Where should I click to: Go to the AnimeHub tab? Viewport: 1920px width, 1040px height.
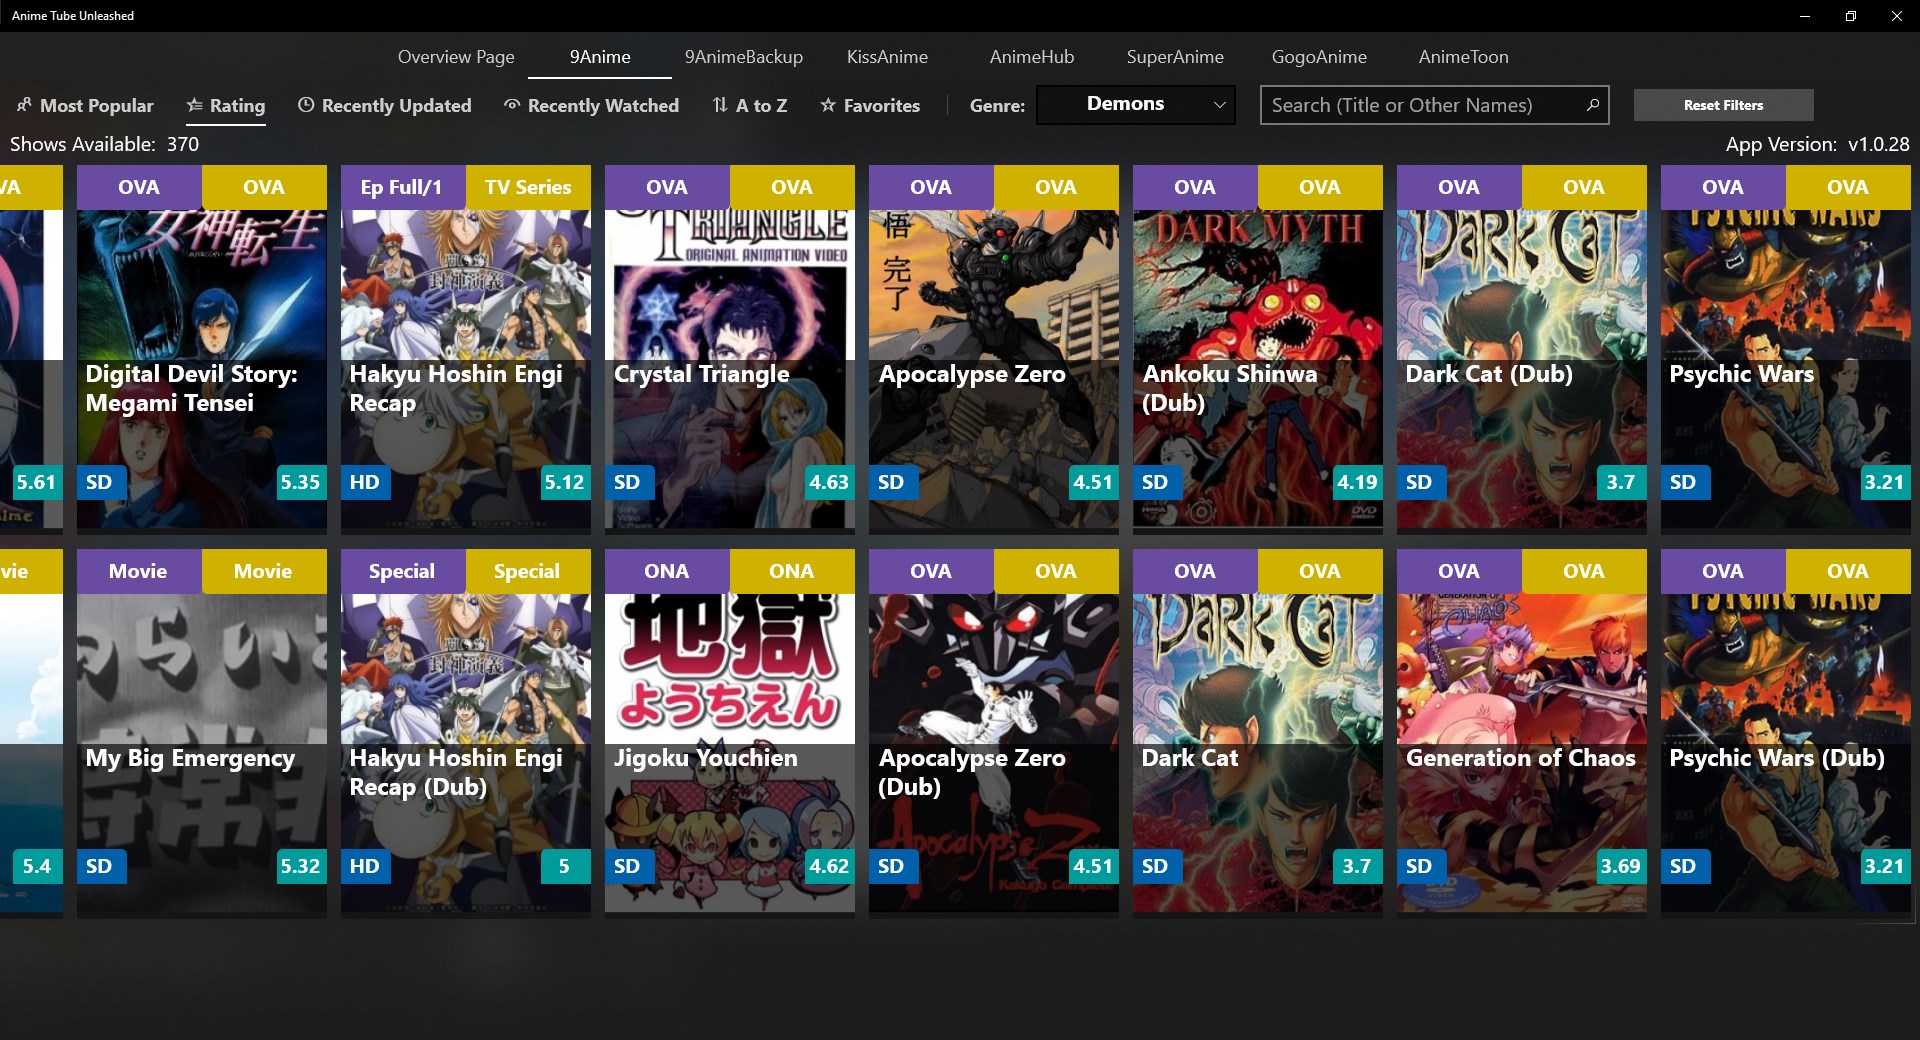(1032, 57)
